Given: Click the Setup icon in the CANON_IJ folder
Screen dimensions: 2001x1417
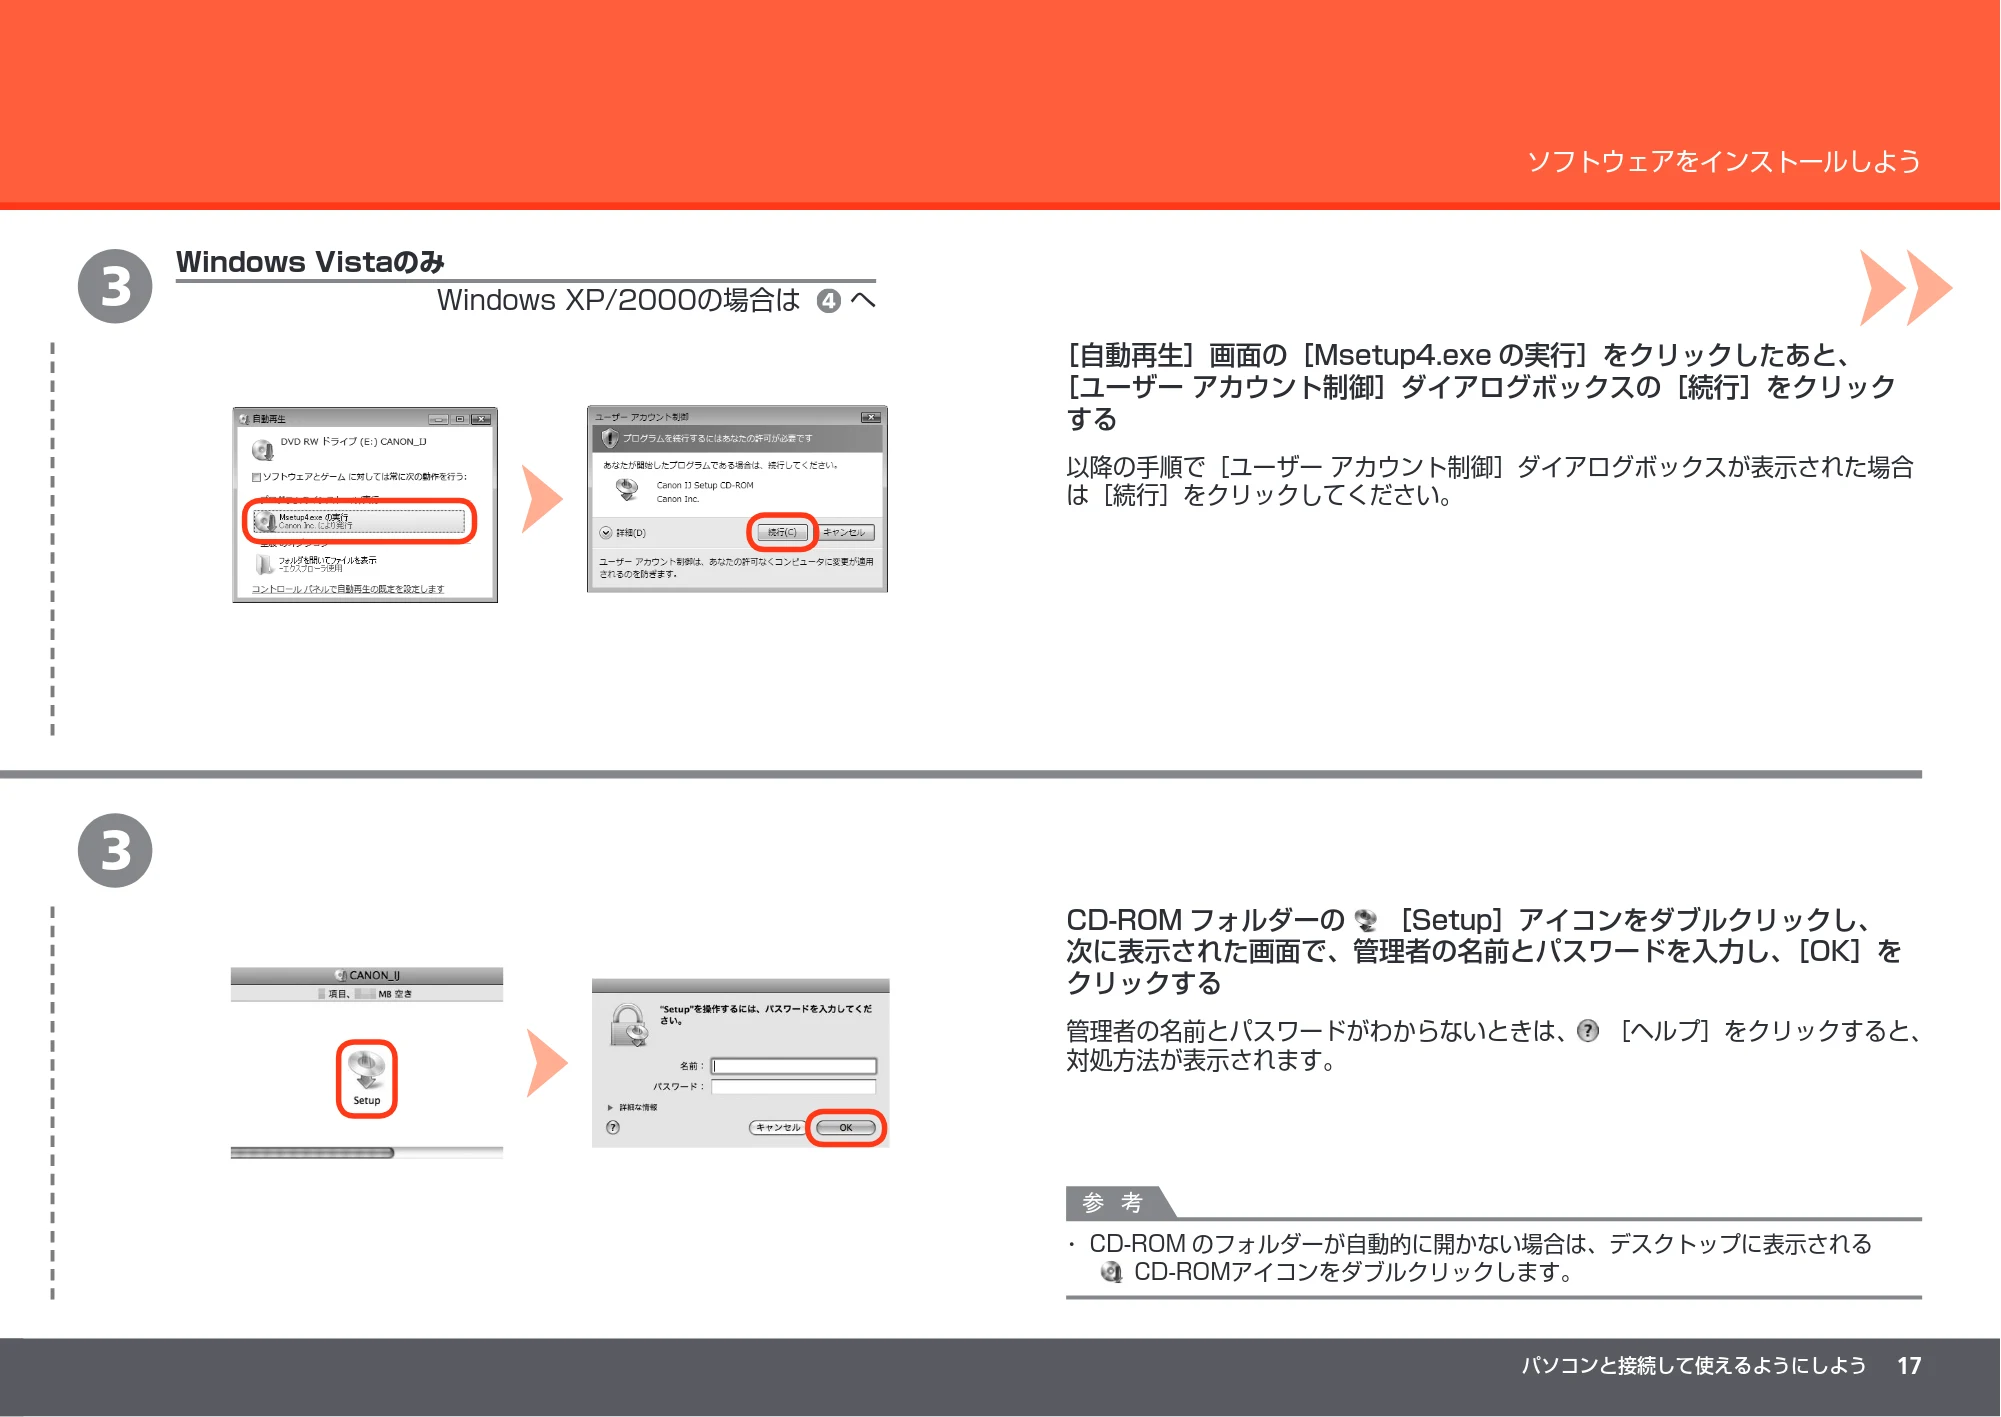Looking at the screenshot, I should 367,1078.
